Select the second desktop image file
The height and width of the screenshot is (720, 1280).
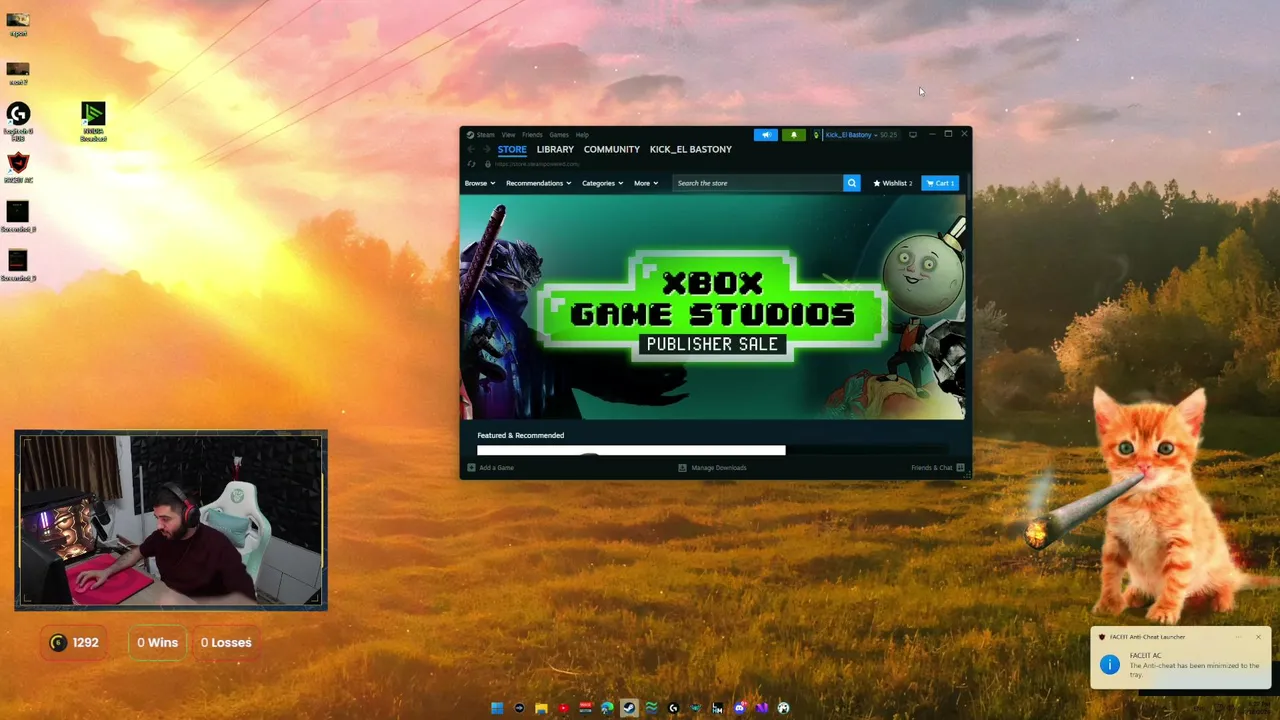coord(18,73)
